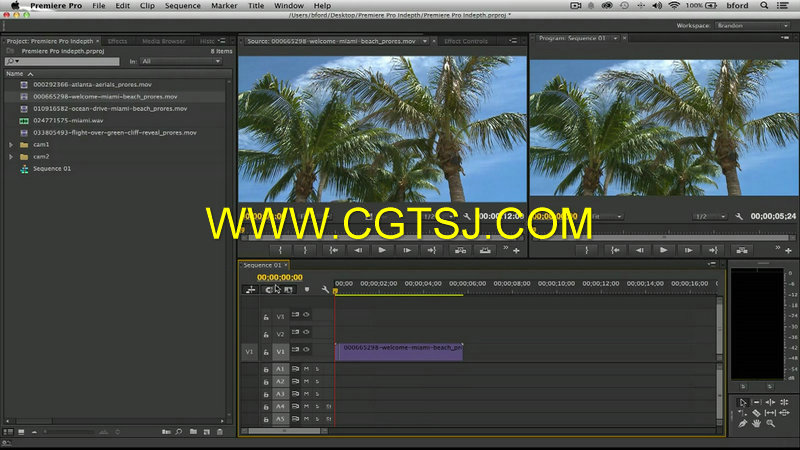Select the welcome-miami-beach clip on V1
This screenshot has width=800, height=450.
click(x=399, y=352)
